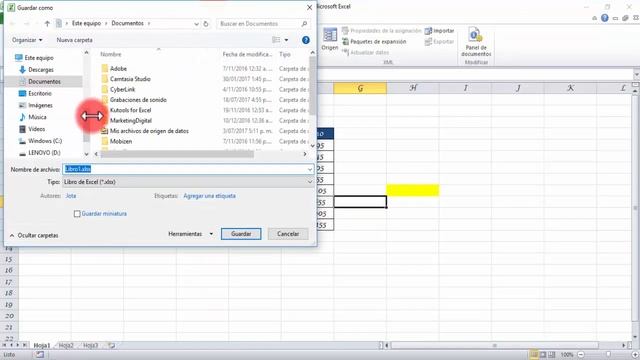Select column G header in Excel

pyautogui.click(x=360, y=88)
